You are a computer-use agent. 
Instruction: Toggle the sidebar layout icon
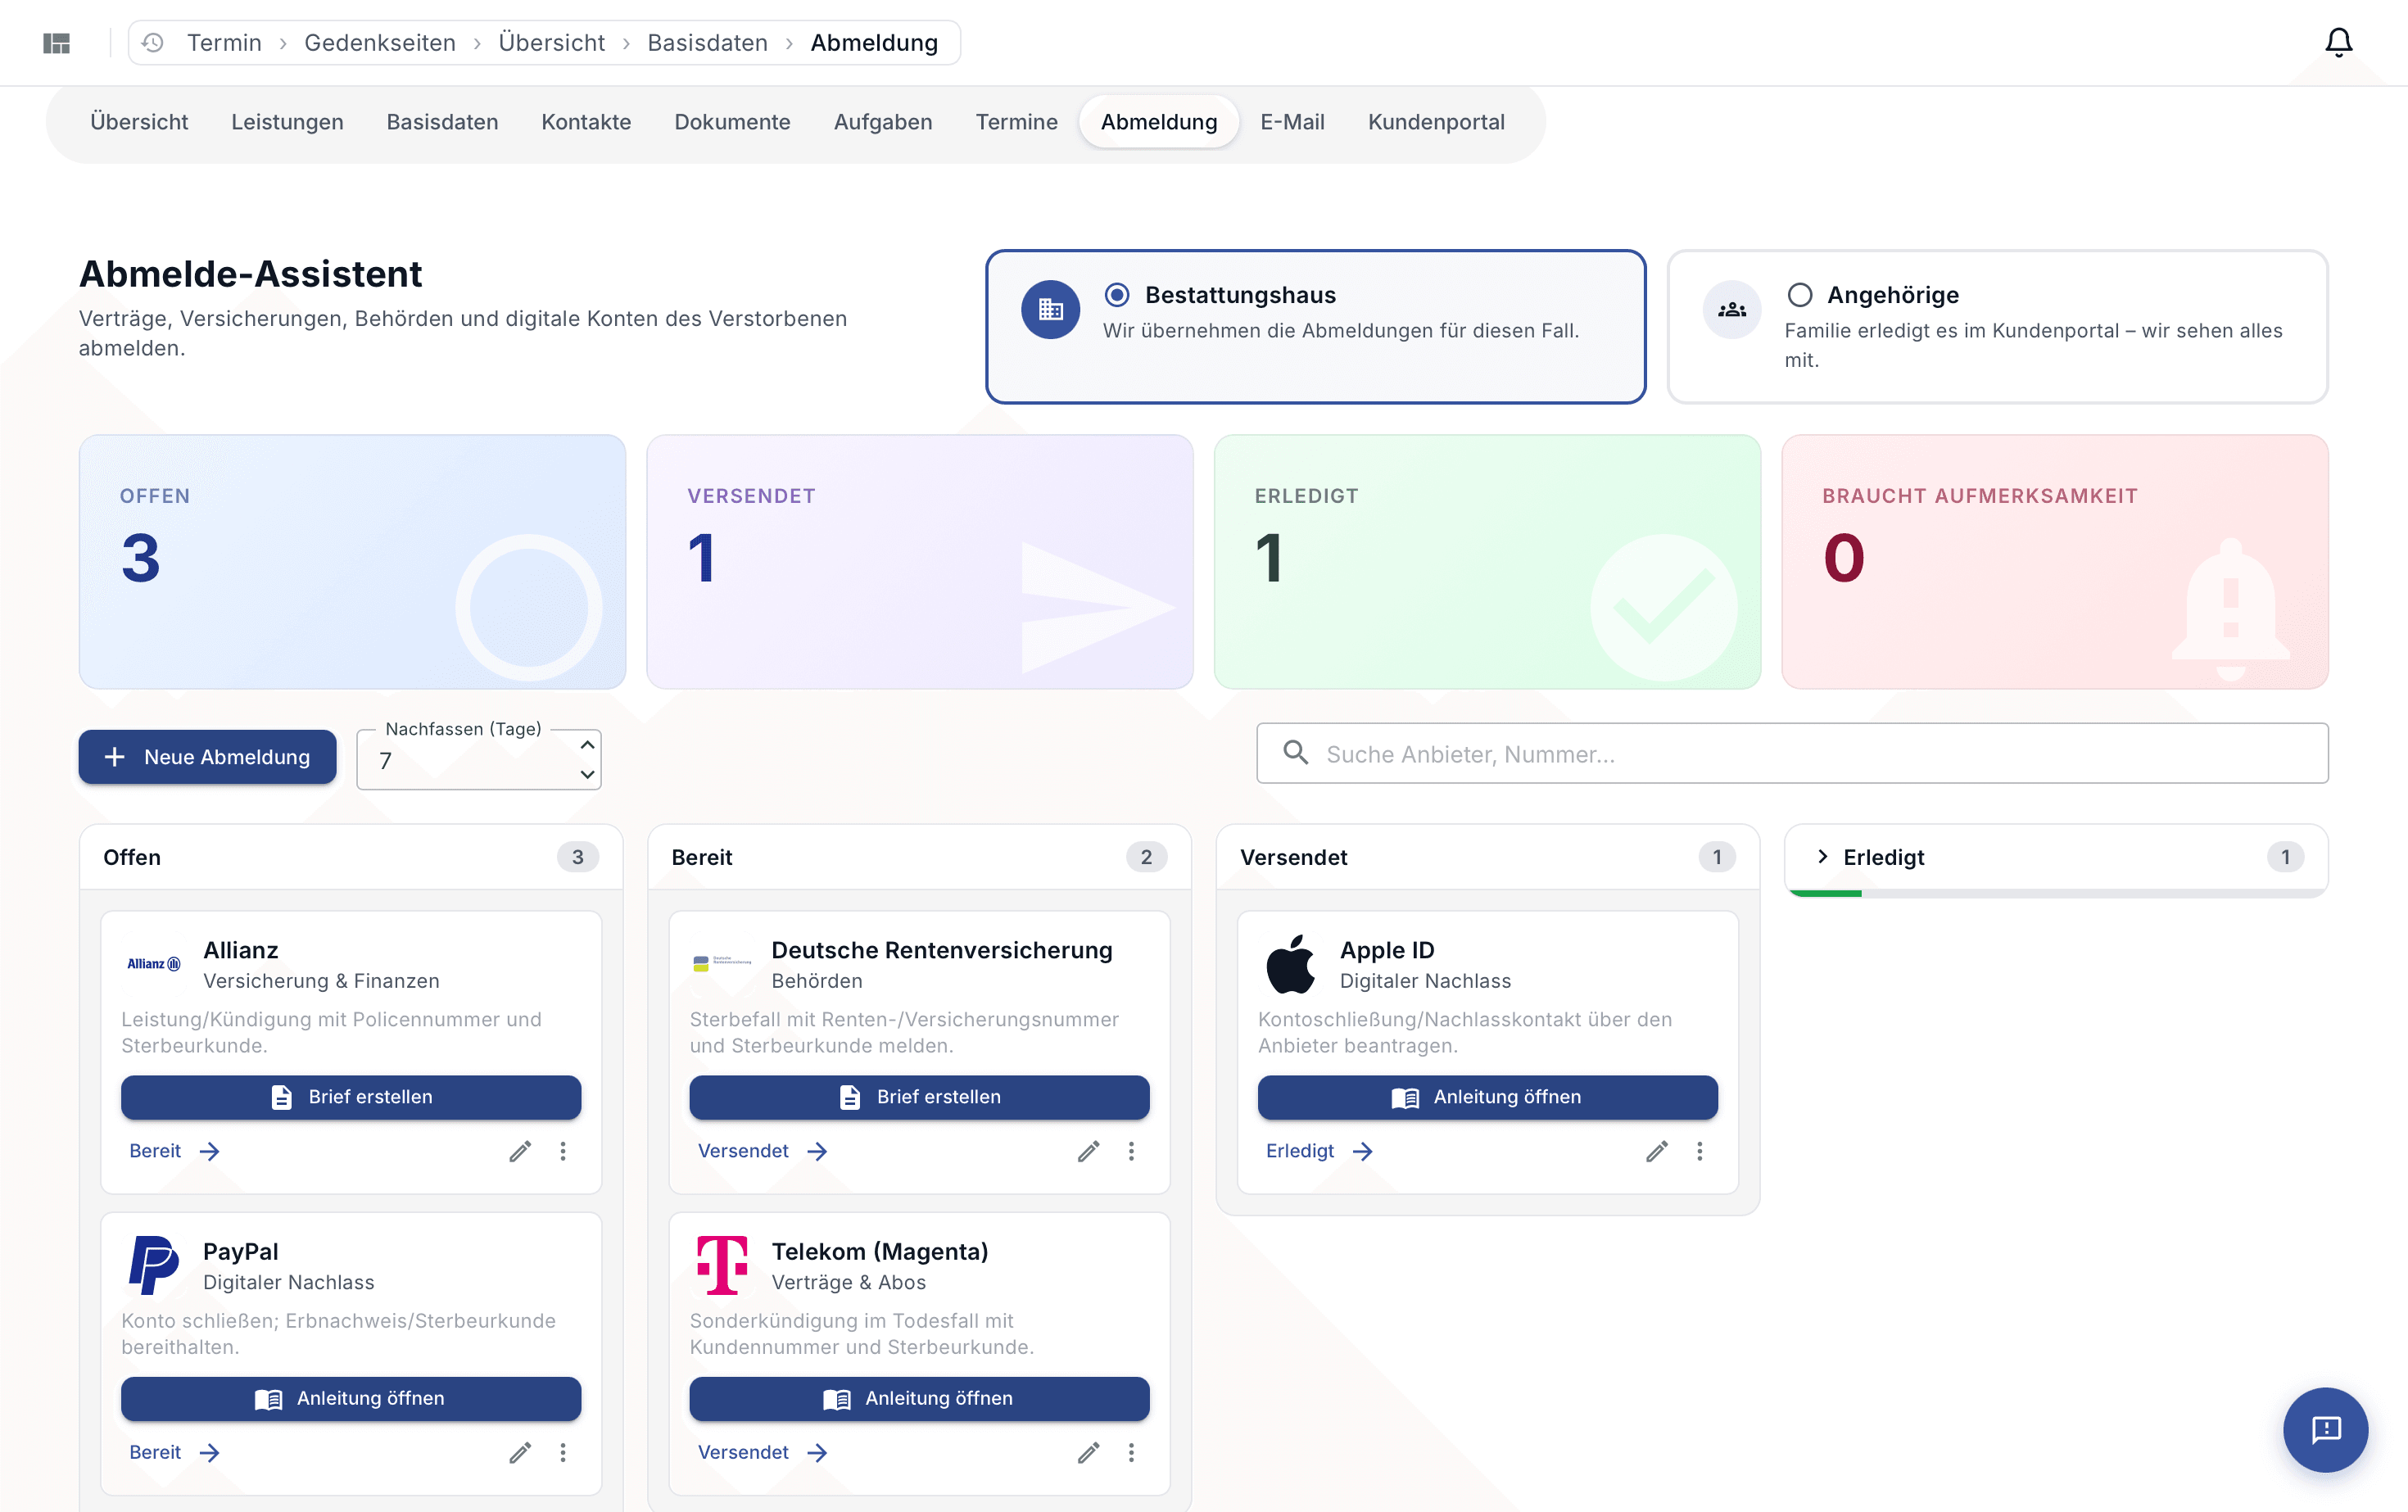[57, 43]
